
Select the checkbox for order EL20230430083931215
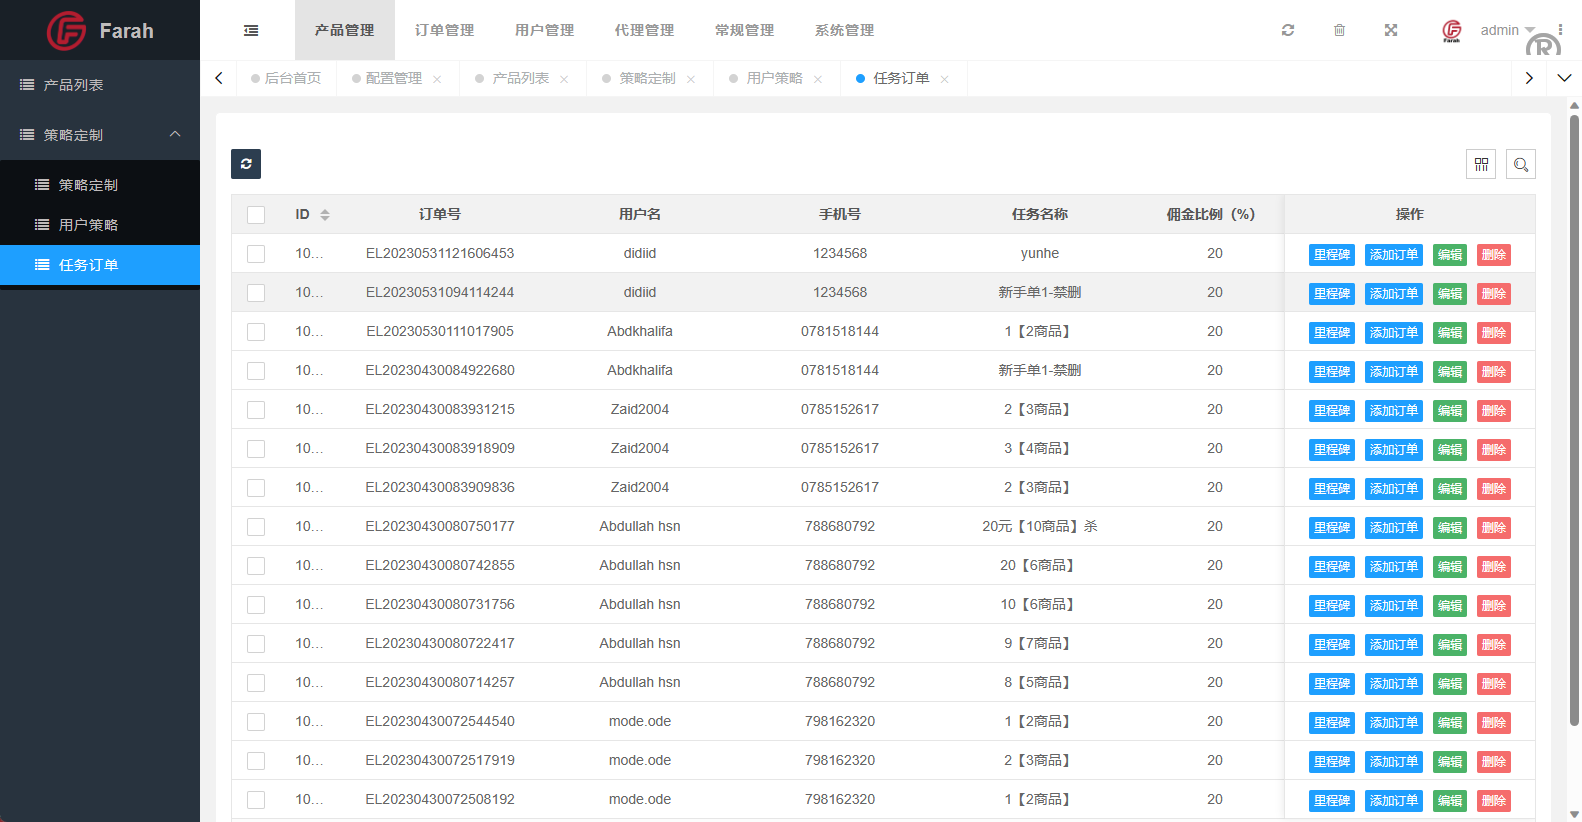coord(256,410)
